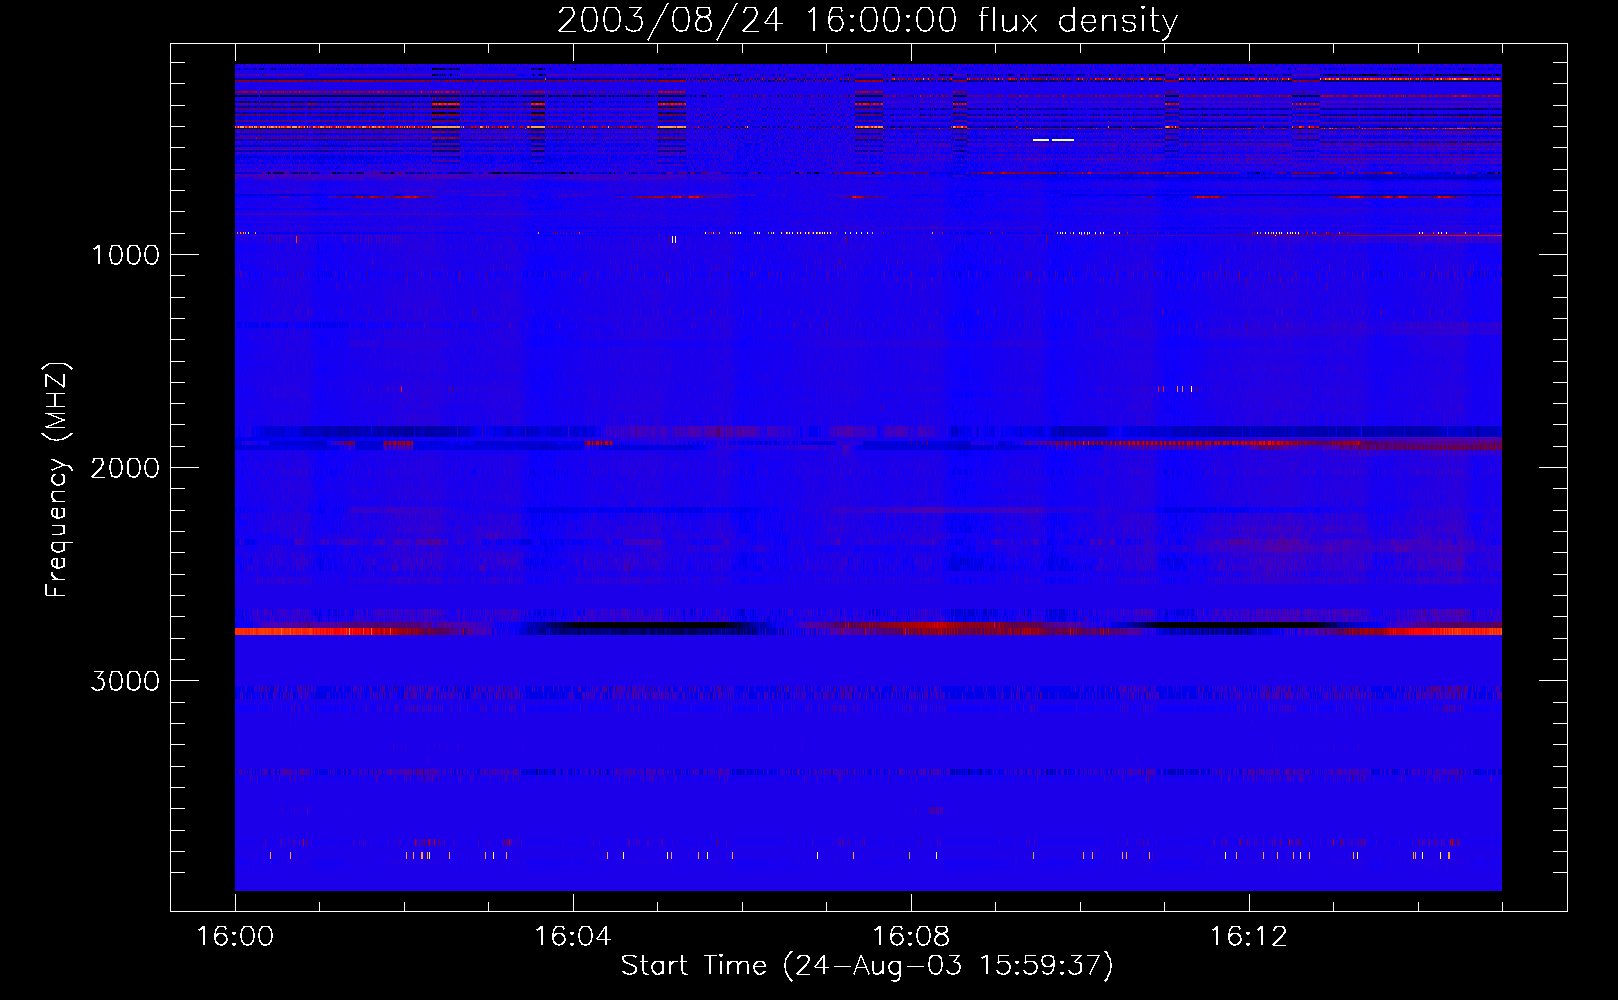Click the "Start Time (24-Aug-03 15:59:37)" label
The width and height of the screenshot is (1618, 1000).
[867, 966]
